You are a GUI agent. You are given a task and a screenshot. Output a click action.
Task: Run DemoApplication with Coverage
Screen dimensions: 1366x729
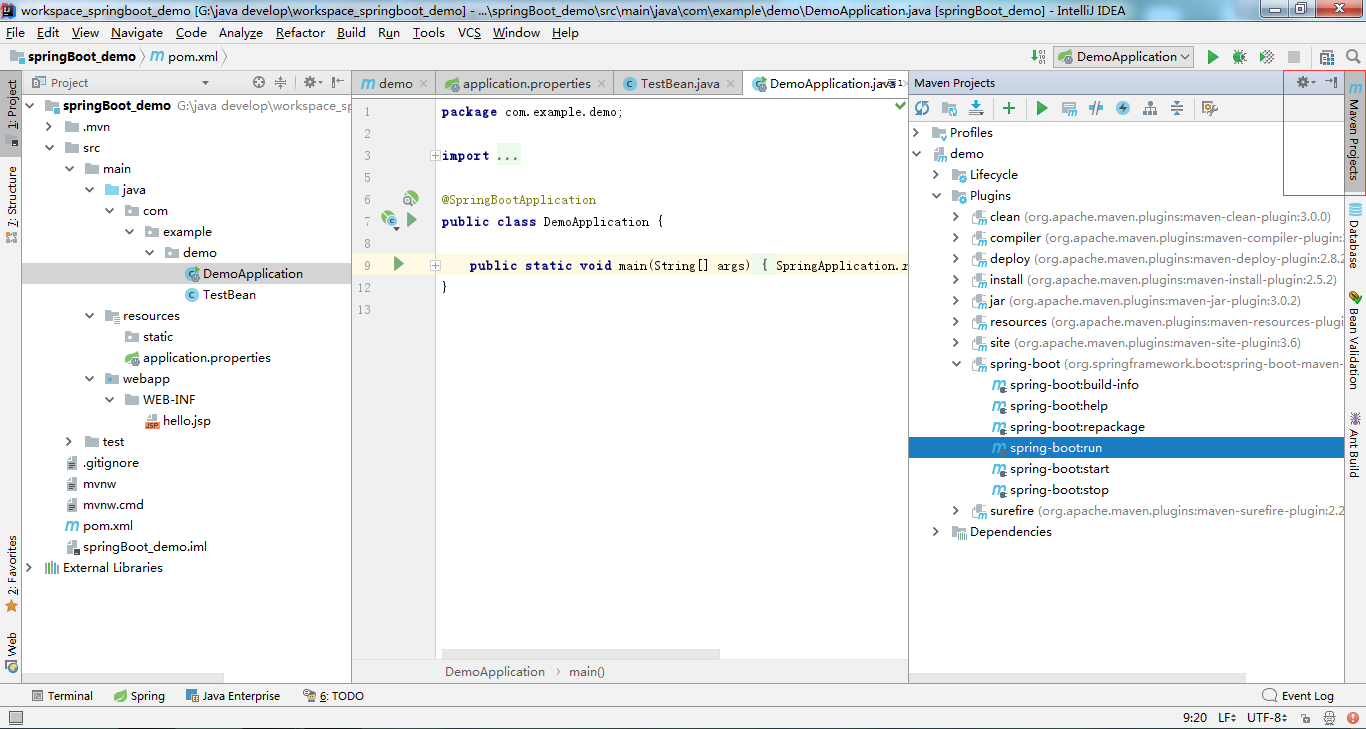1267,57
